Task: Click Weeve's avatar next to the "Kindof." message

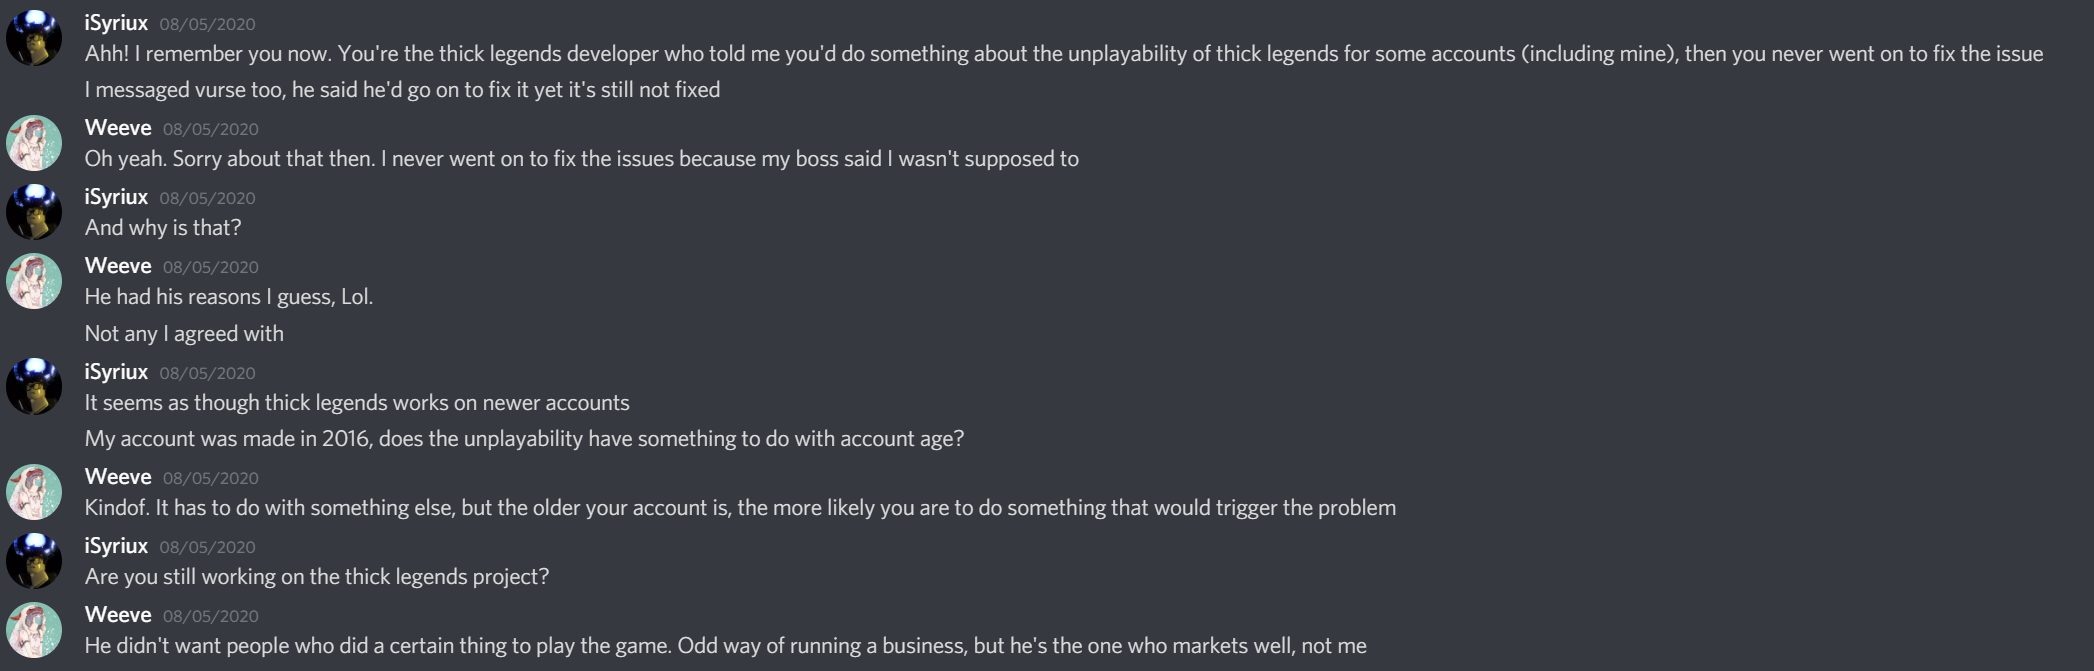Action: coord(34,492)
